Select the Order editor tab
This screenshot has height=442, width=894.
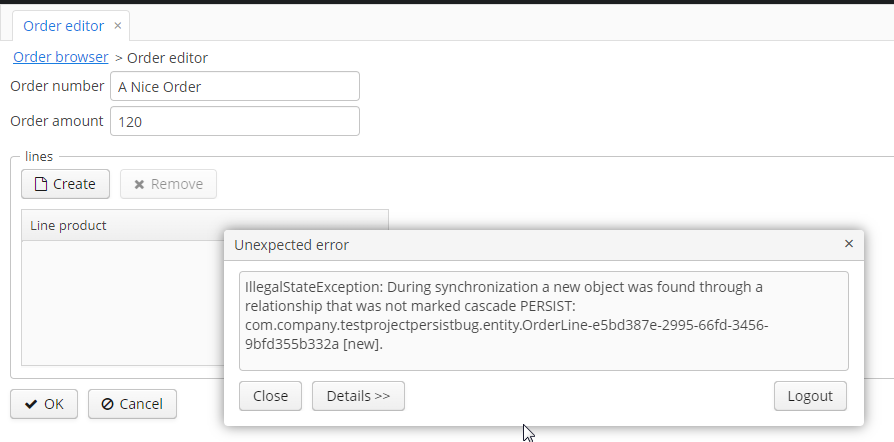(x=63, y=26)
